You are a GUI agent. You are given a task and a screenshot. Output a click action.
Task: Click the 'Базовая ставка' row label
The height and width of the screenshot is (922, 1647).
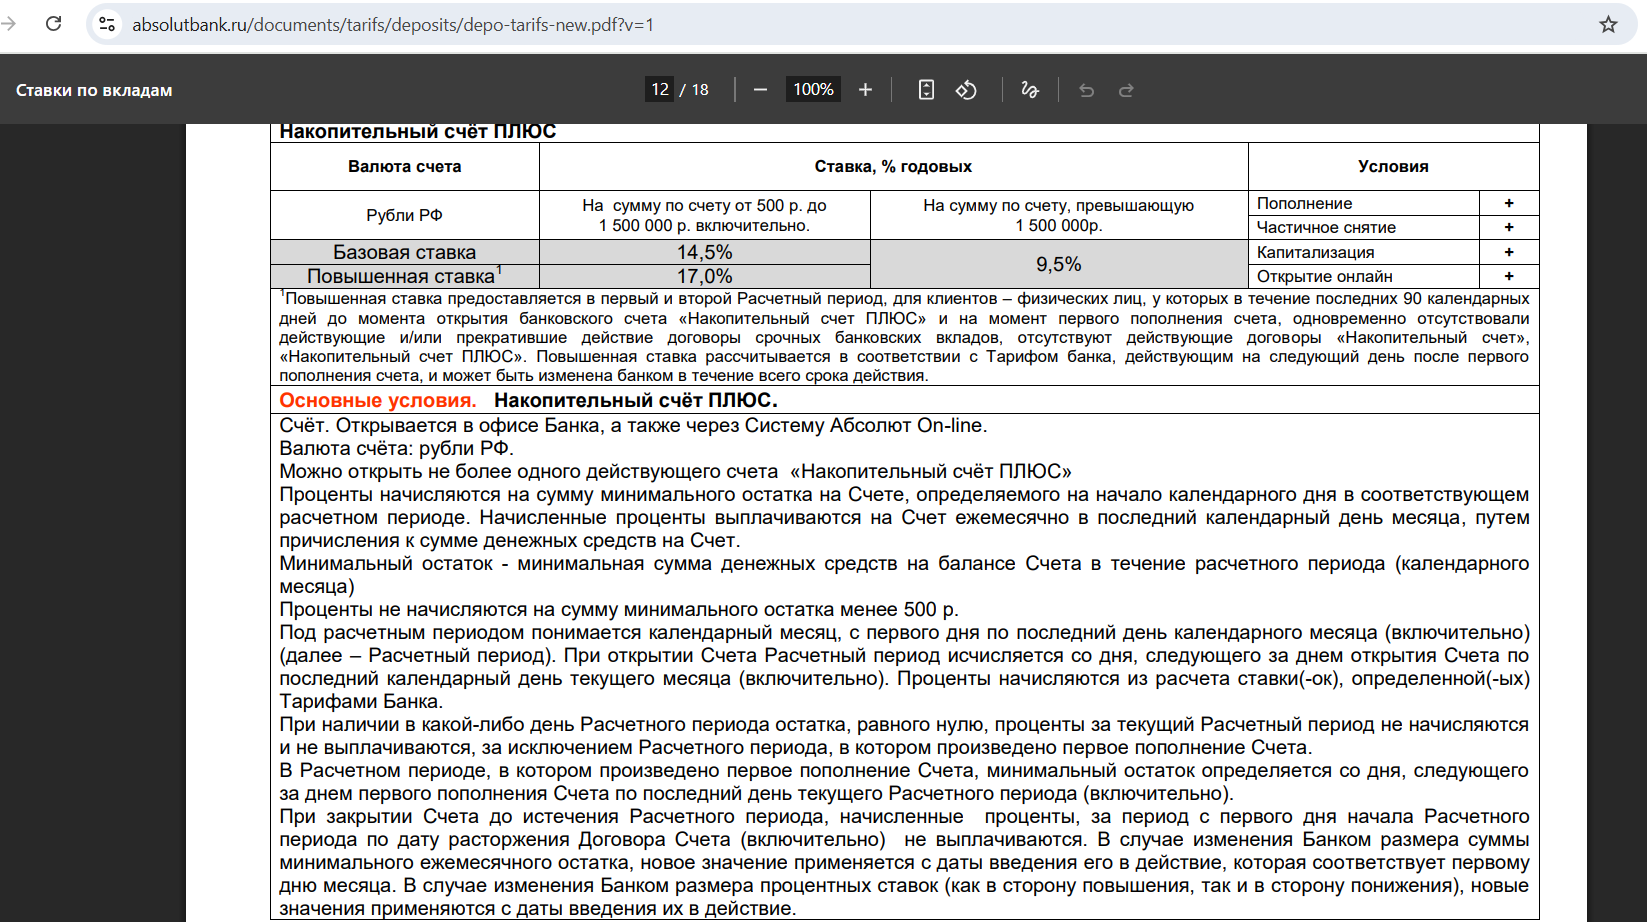pos(405,252)
